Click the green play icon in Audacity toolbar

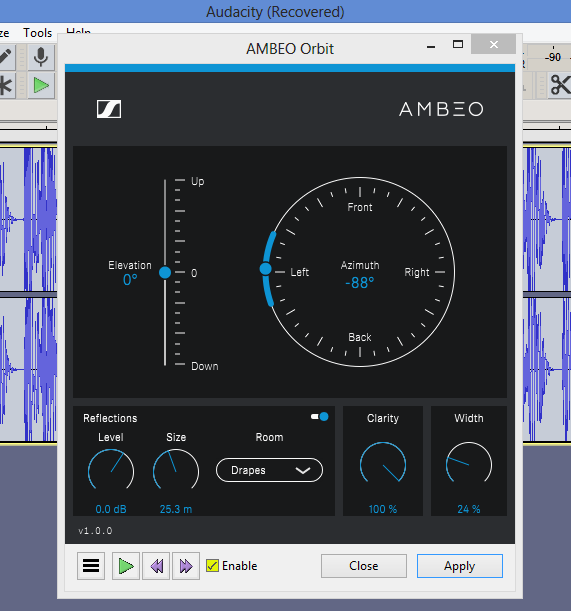tap(41, 85)
